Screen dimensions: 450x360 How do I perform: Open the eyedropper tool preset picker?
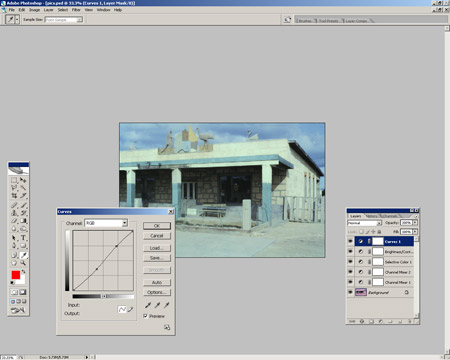pos(17,19)
